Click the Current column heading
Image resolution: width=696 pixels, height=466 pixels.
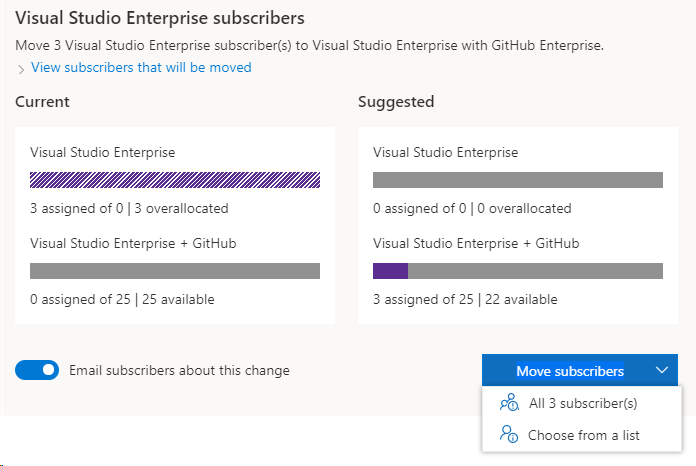[43, 101]
